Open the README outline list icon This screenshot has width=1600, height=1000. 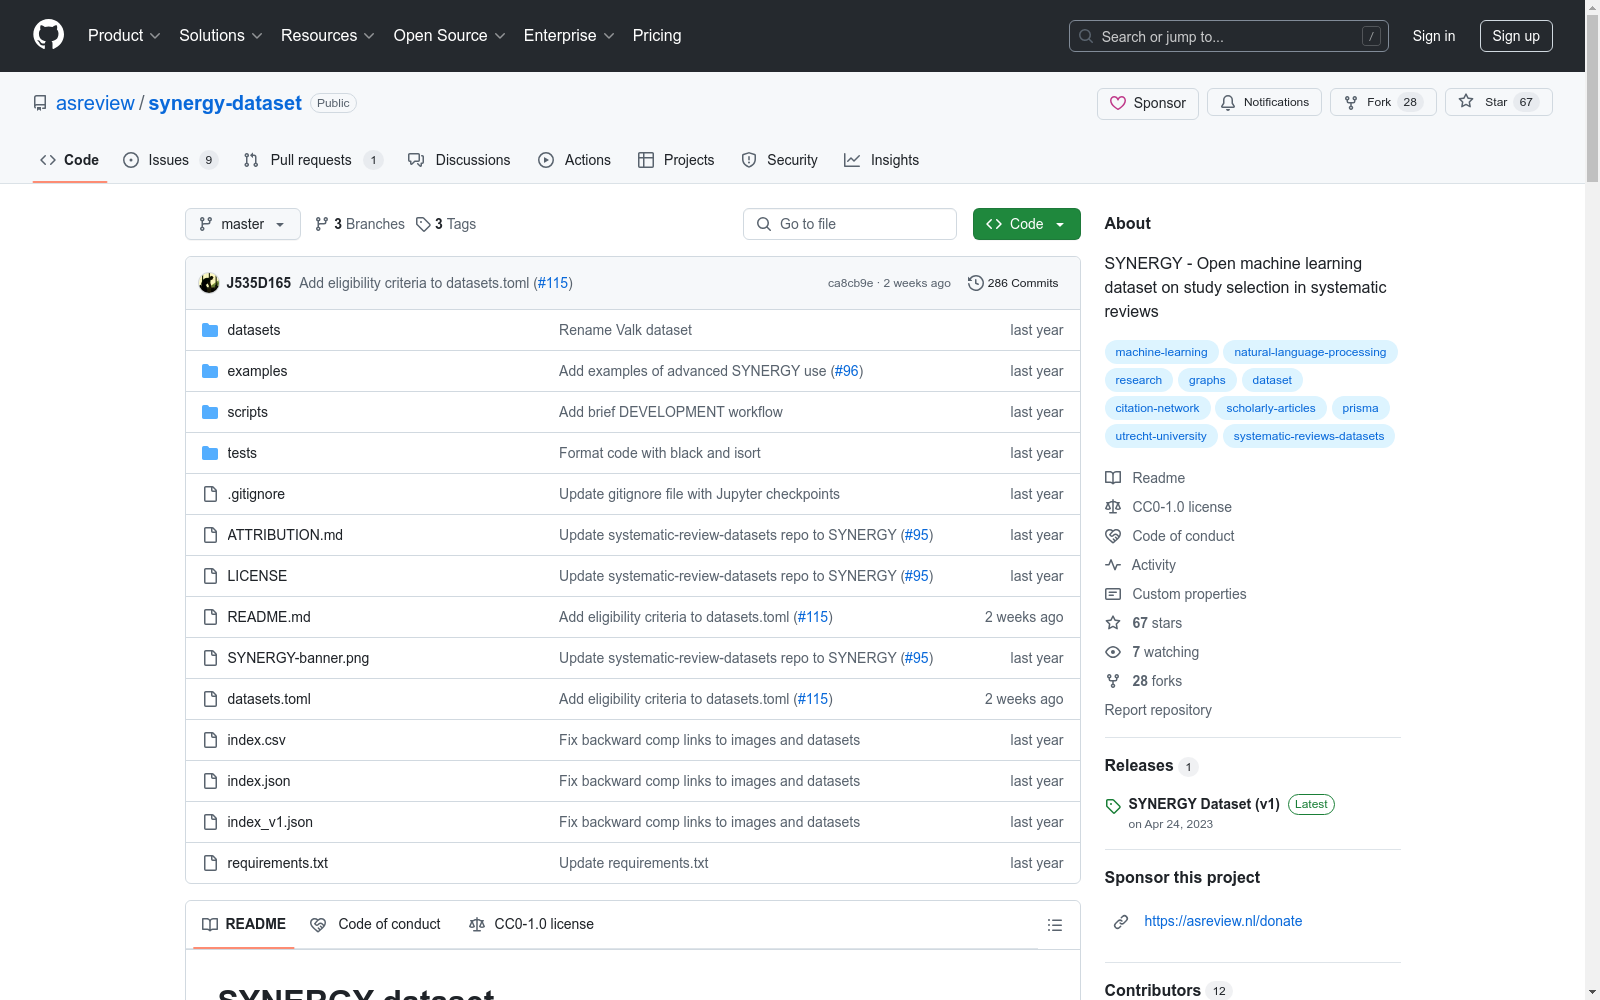[x=1055, y=925]
